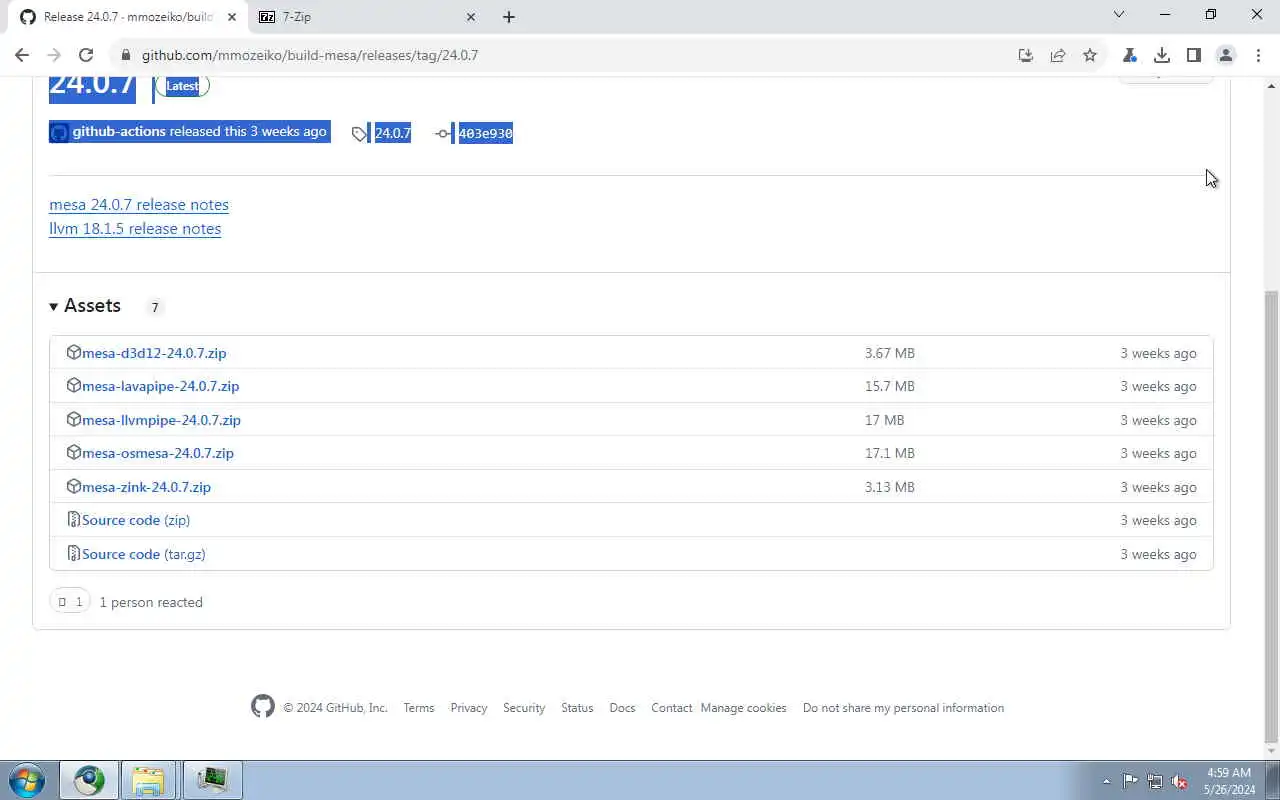This screenshot has height=800, width=1280.
Task: Click package icon beside mesa-zink zip
Action: click(x=73, y=486)
